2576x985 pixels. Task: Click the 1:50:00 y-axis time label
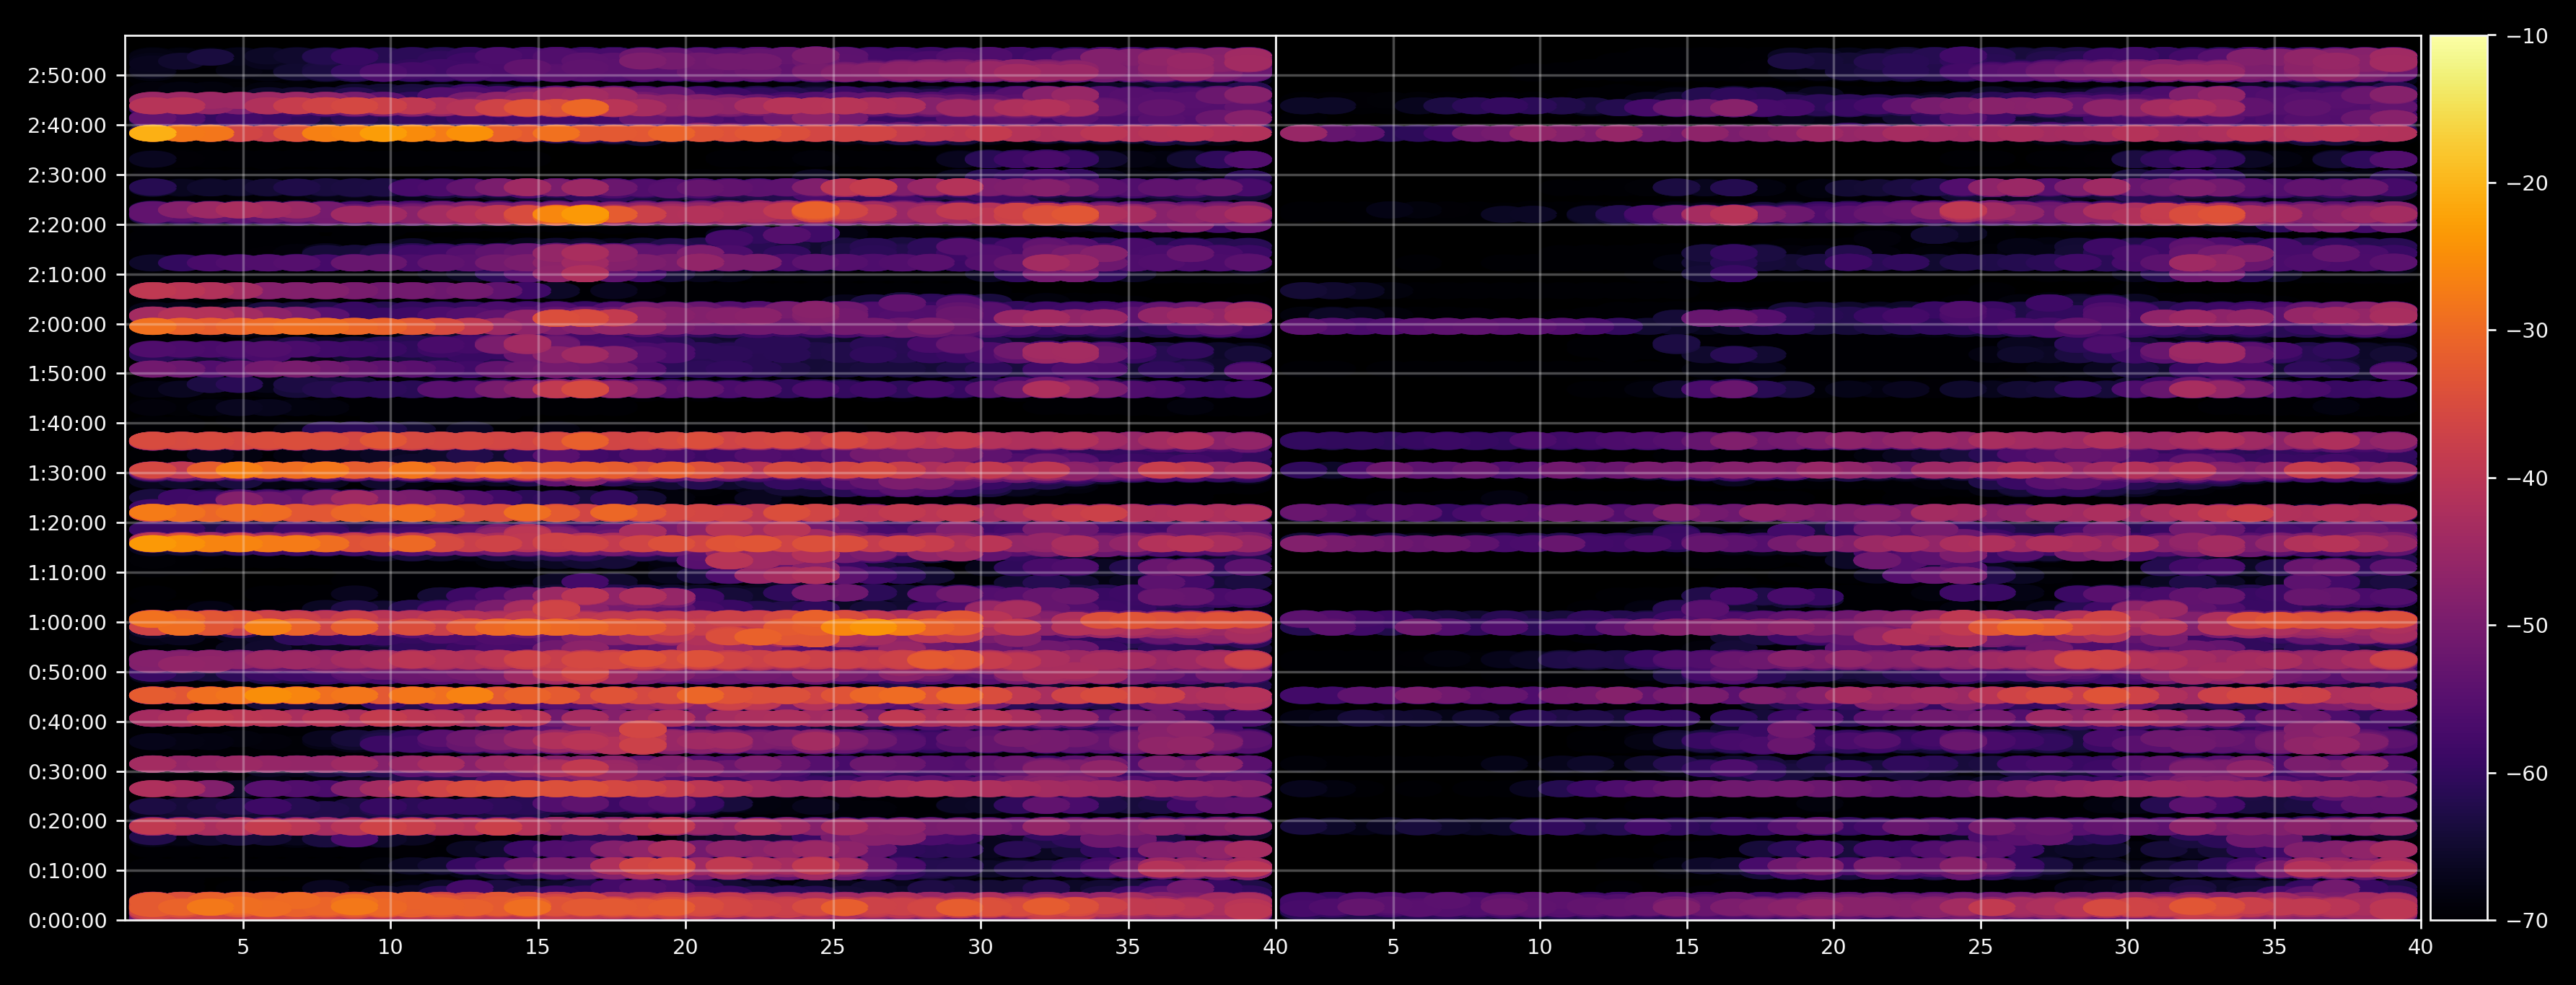(x=67, y=374)
